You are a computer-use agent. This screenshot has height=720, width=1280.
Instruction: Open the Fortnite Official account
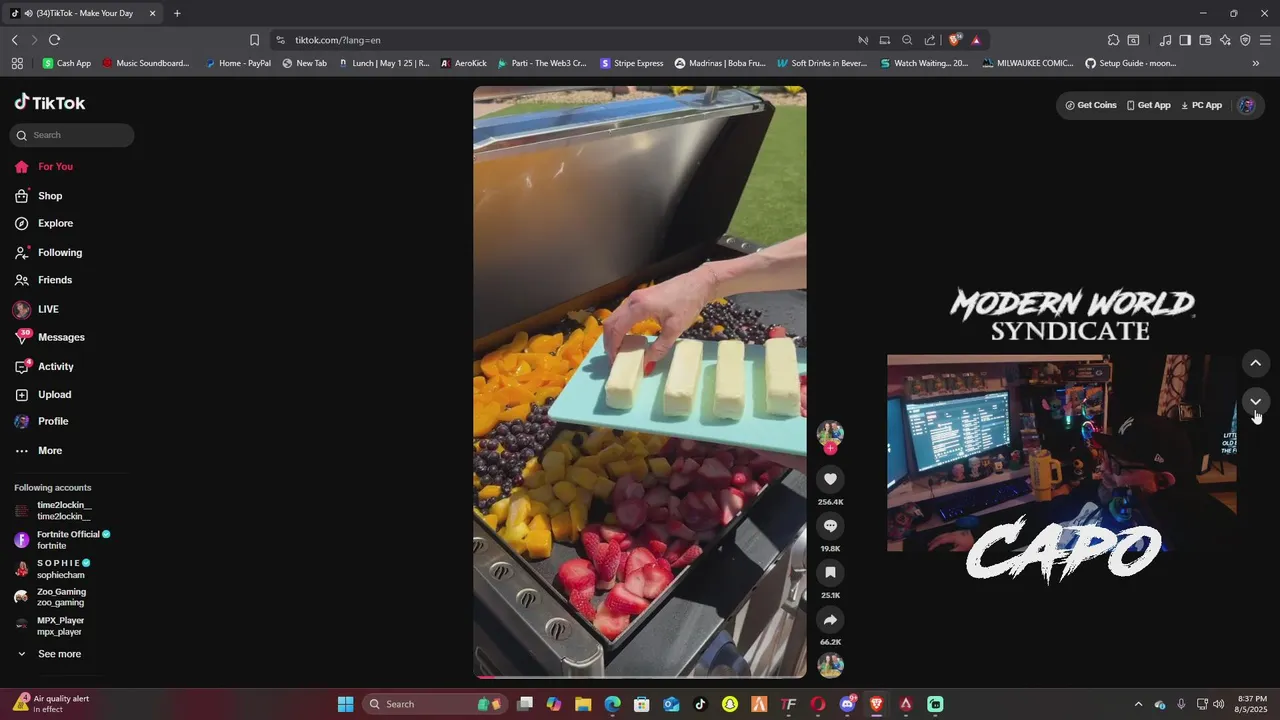click(67, 540)
